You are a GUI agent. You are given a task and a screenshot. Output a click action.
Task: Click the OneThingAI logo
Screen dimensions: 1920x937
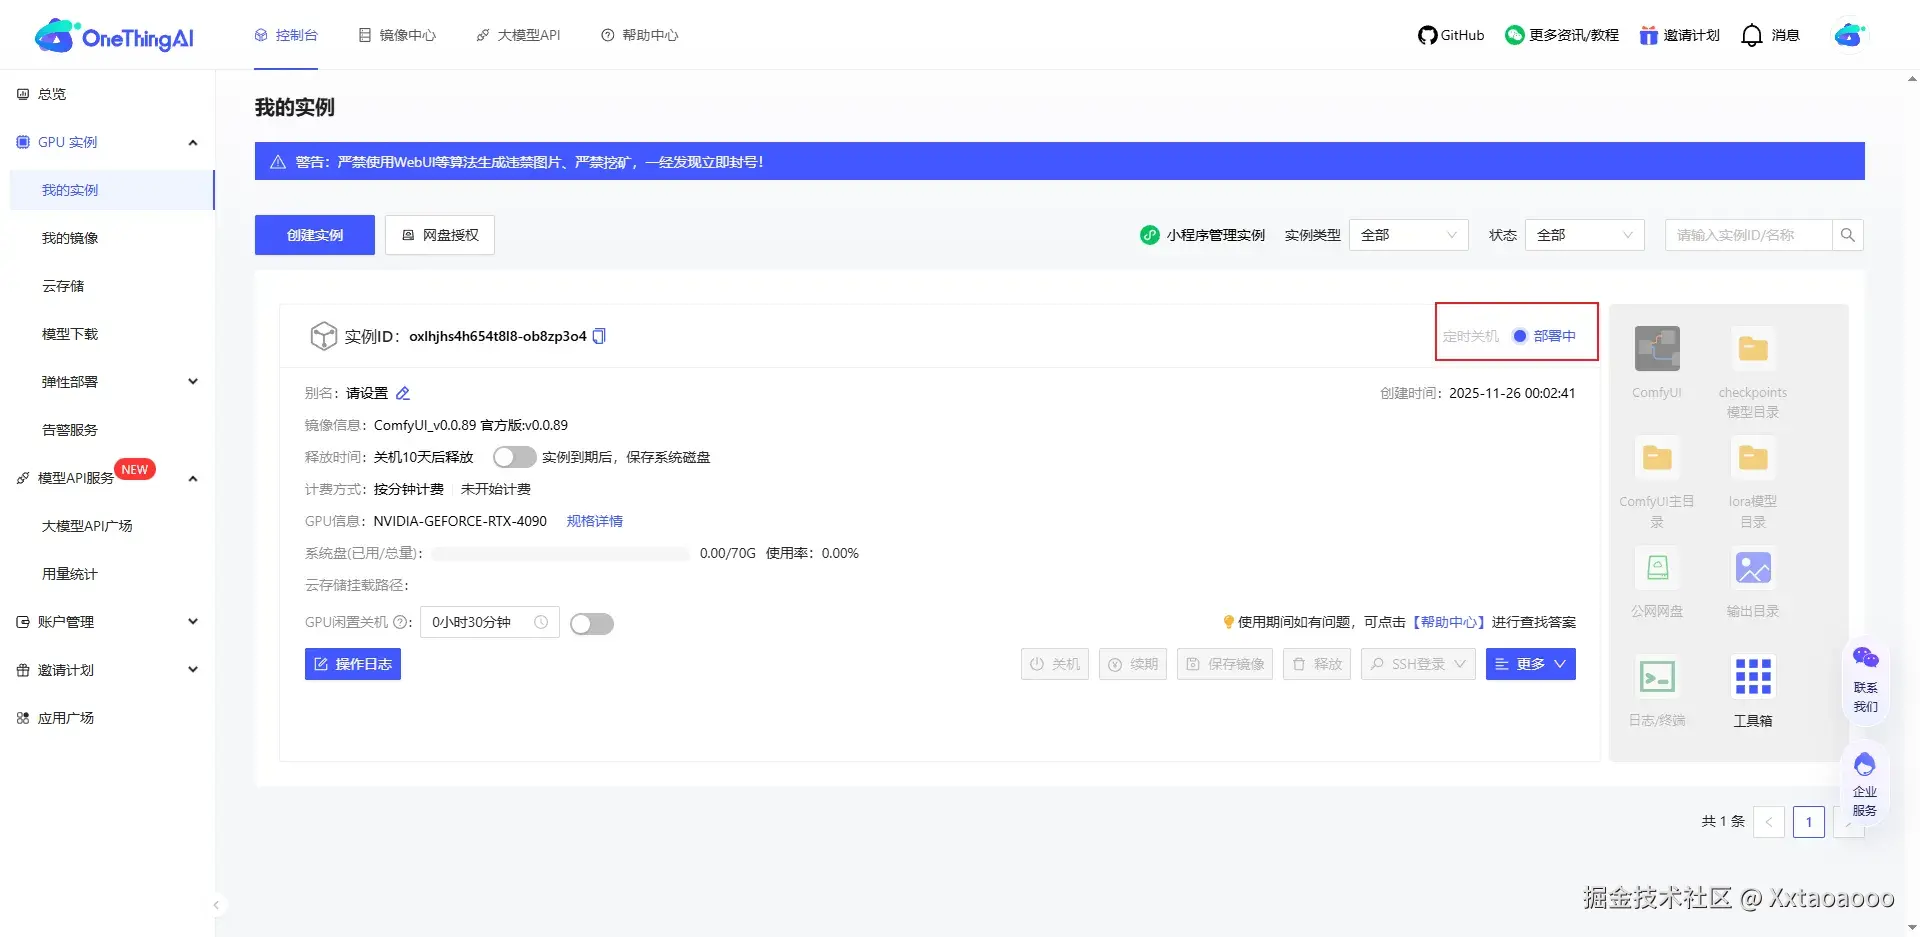click(114, 36)
